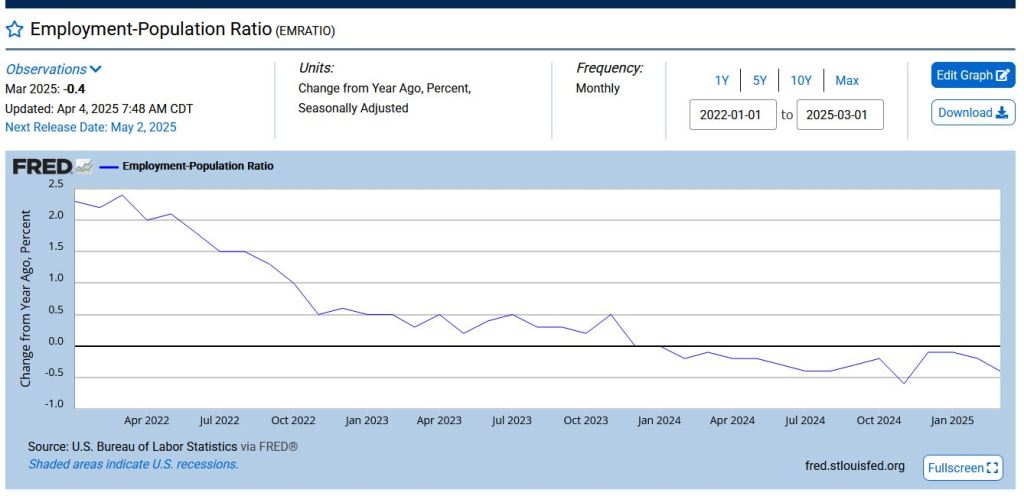Click the Employment-Population Ratio legend label
This screenshot has height=496, width=1024.
(x=197, y=167)
